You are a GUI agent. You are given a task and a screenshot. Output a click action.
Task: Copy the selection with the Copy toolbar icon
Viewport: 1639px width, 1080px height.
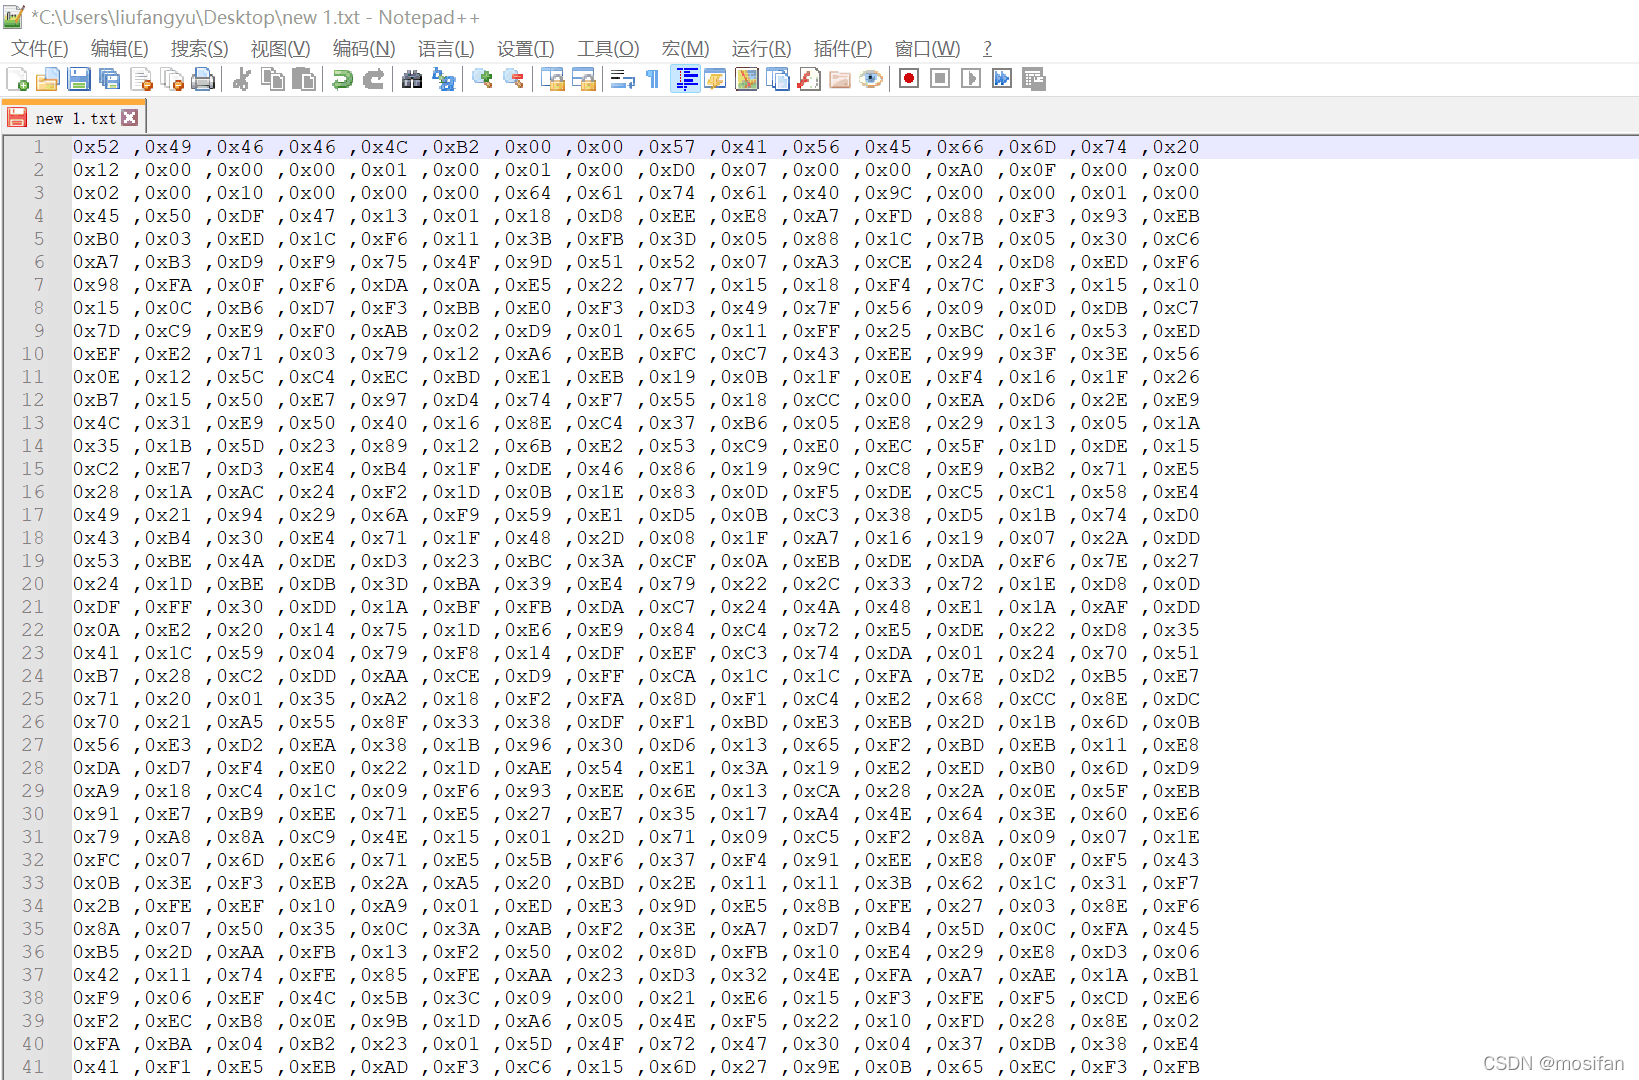tap(272, 79)
